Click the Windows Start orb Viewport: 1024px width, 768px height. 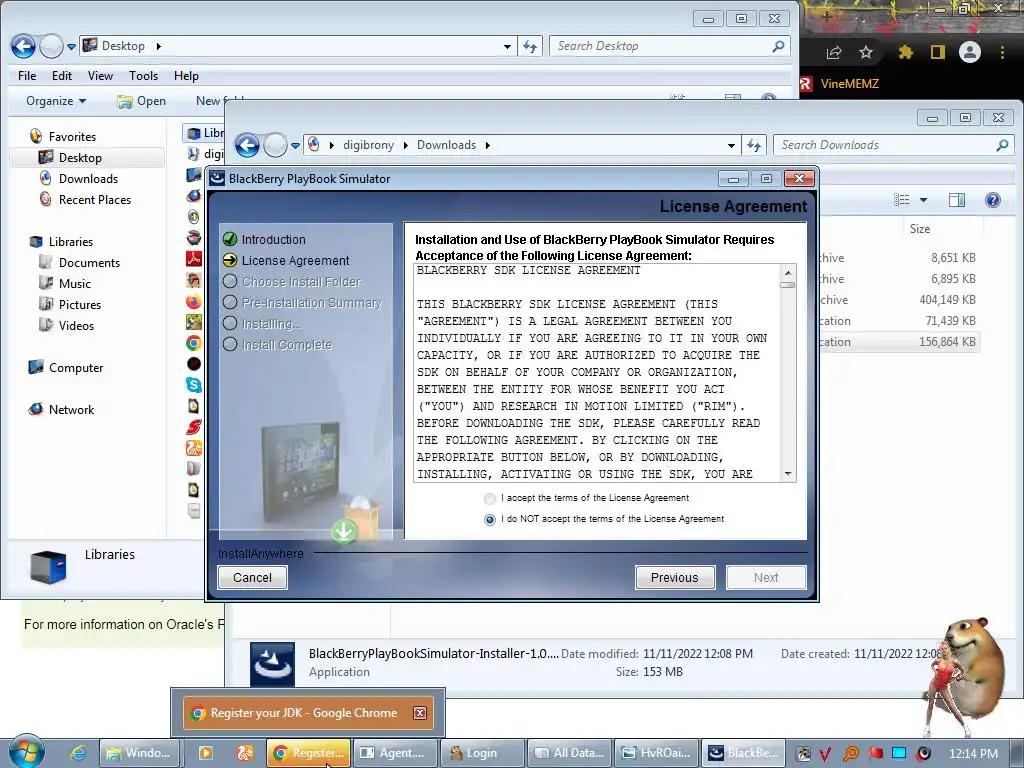27,751
